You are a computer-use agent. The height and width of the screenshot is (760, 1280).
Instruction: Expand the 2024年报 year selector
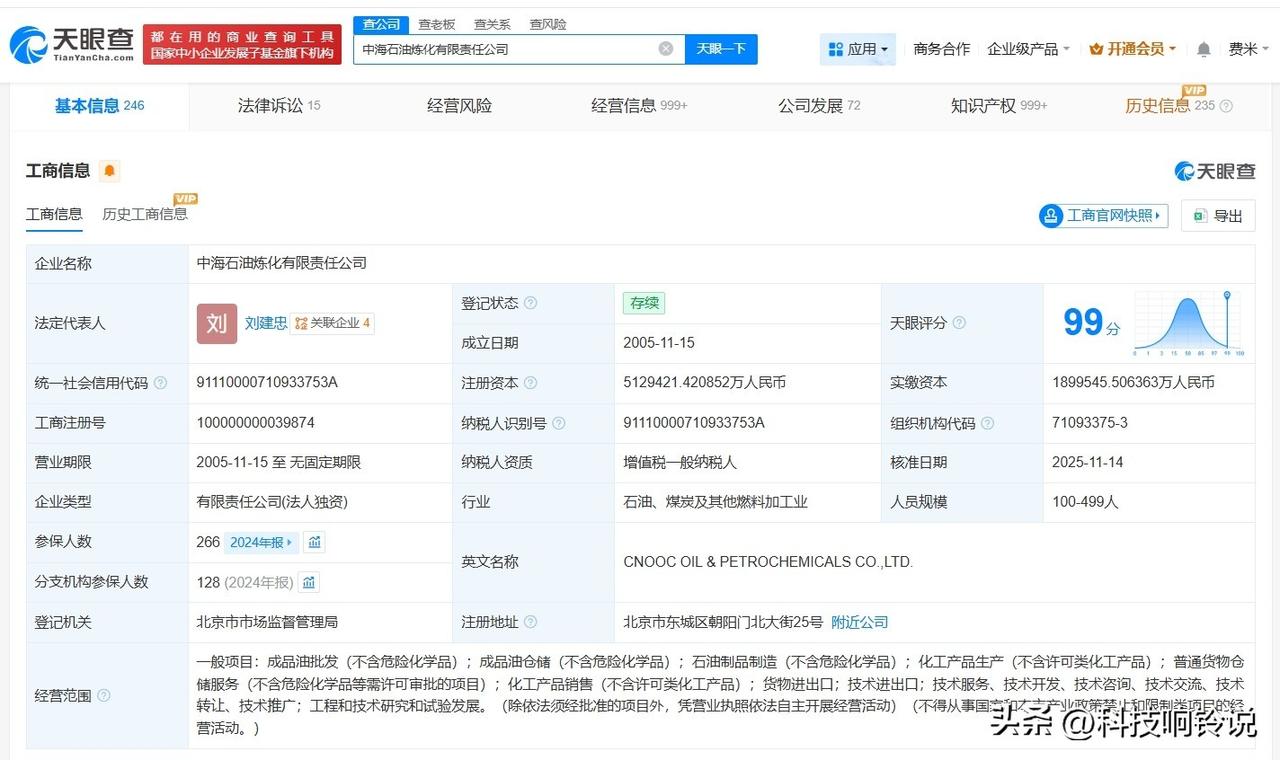click(262, 542)
